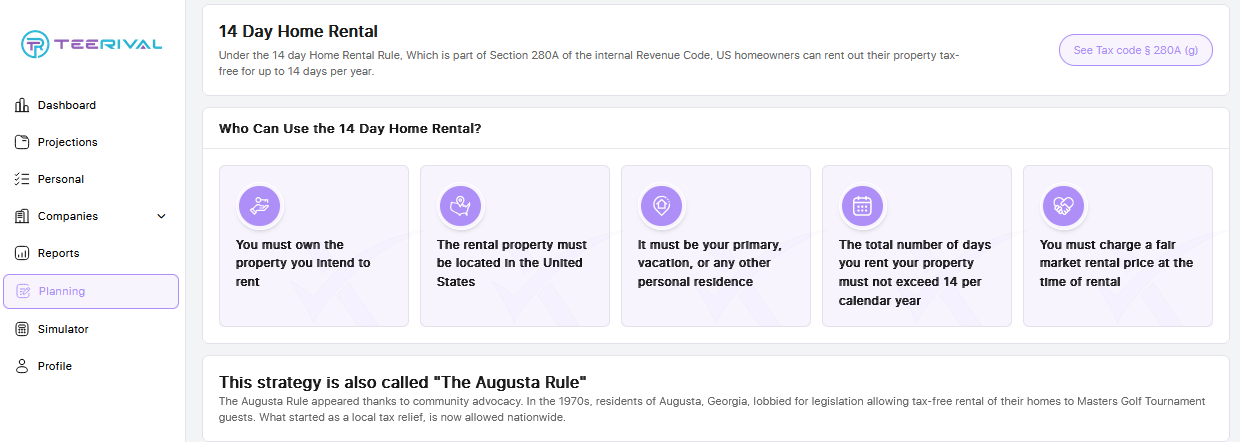
Task: Open See Tax code § 280A (g)
Action: (1136, 50)
